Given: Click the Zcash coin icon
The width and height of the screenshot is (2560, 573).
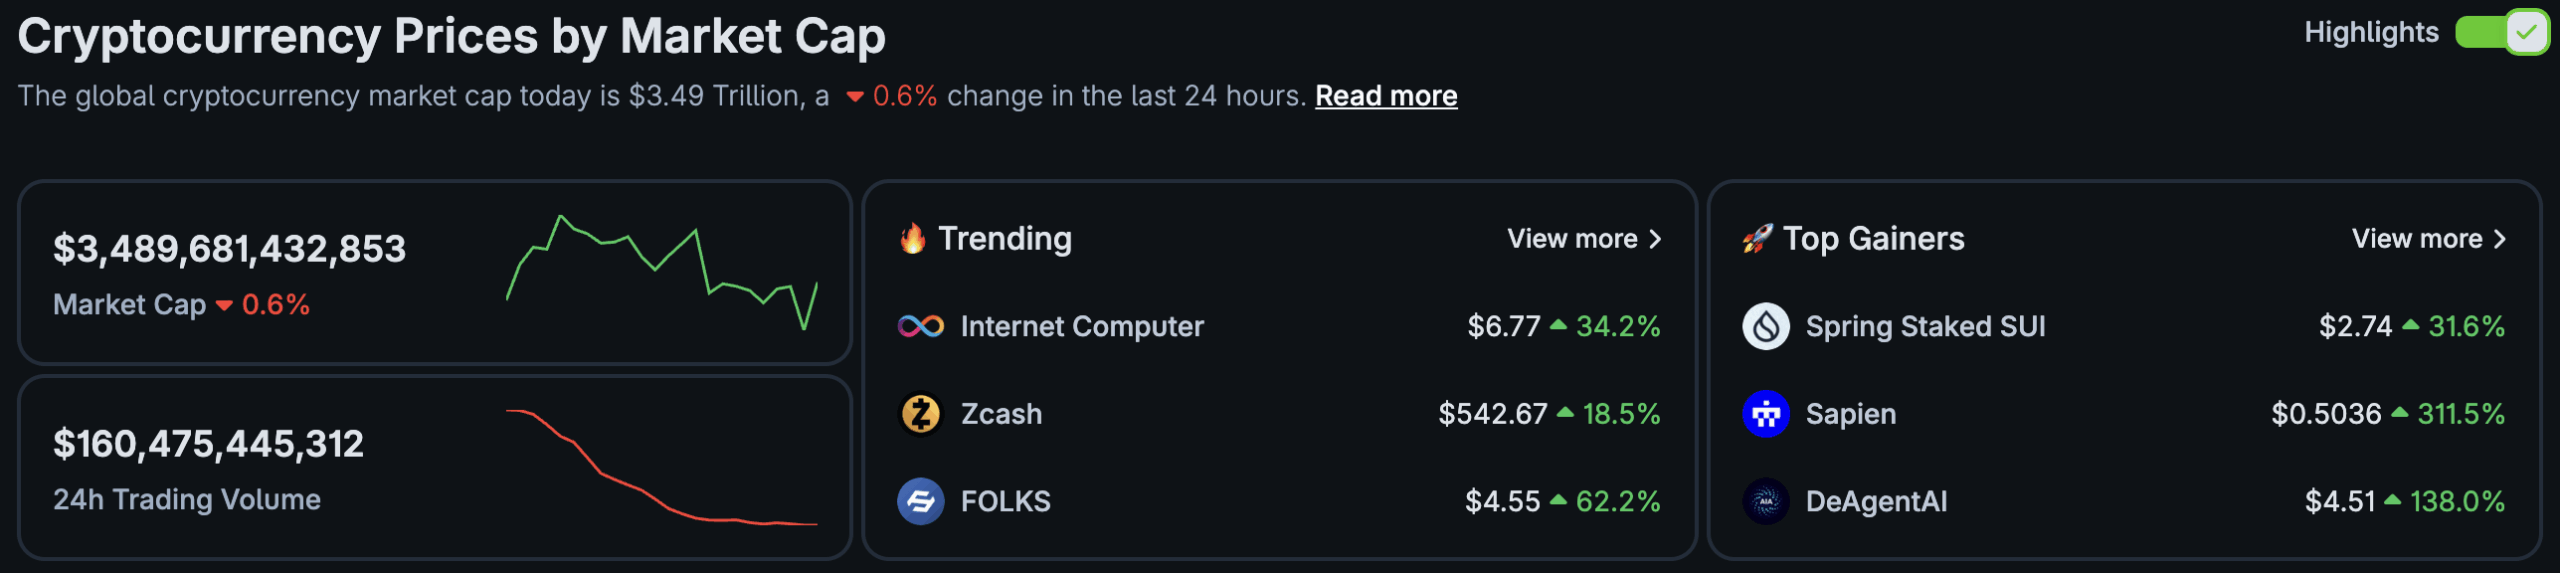Looking at the screenshot, I should [920, 414].
